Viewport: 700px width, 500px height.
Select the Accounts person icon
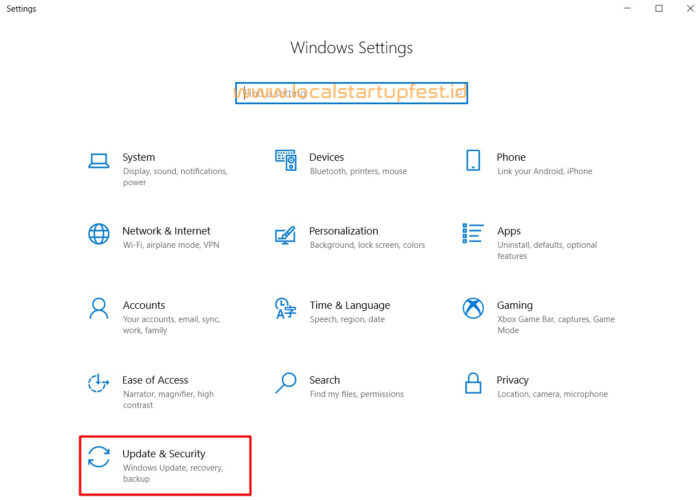tap(99, 308)
